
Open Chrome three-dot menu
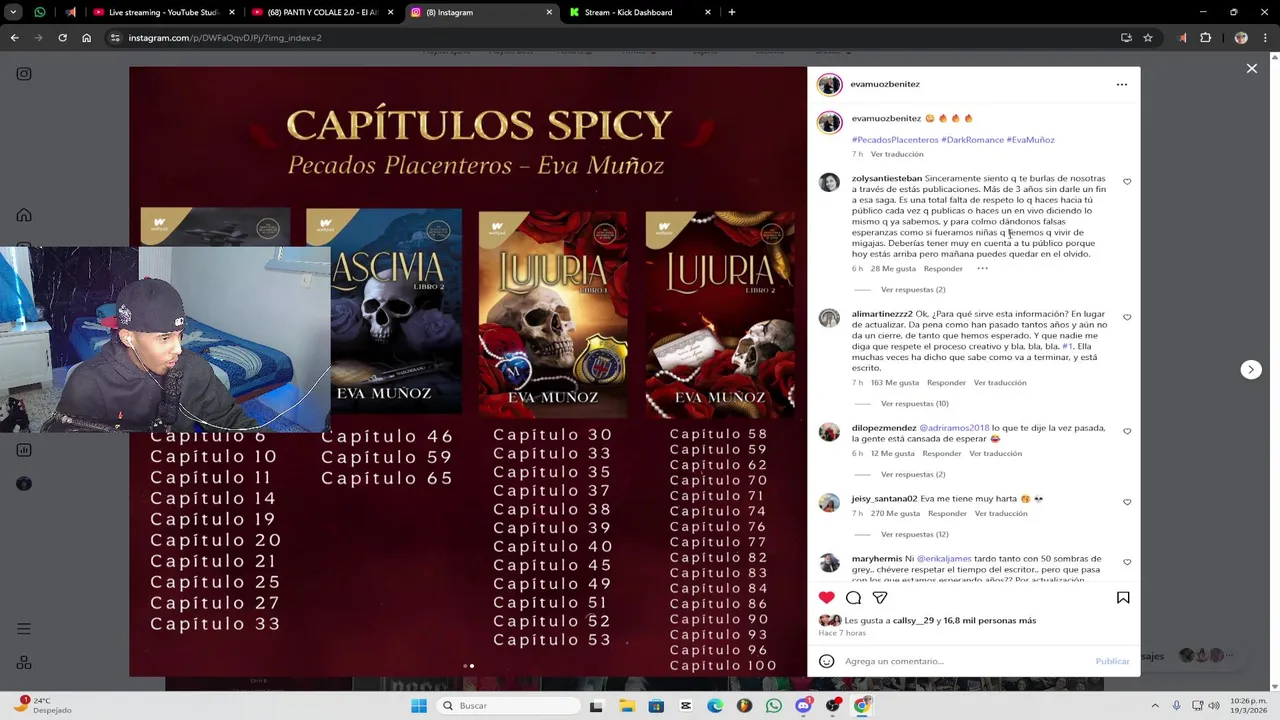1266,38
